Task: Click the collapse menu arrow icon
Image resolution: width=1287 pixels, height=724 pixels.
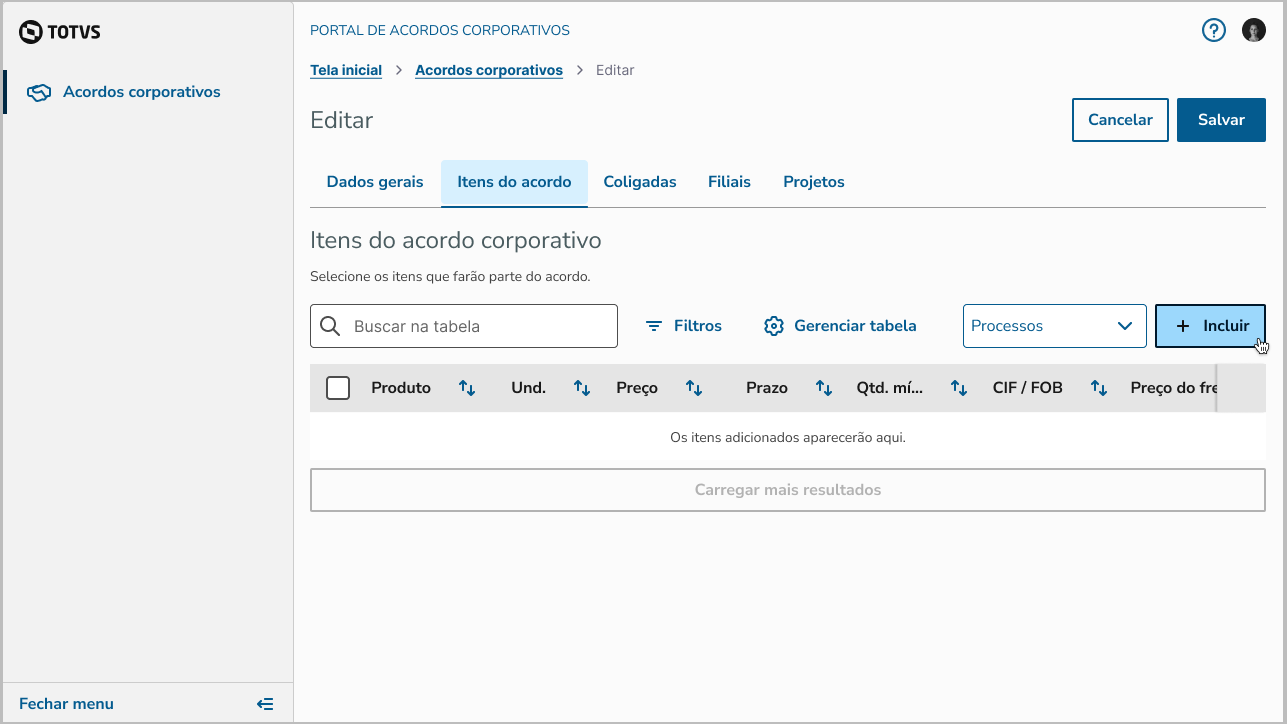Action: pyautogui.click(x=265, y=704)
